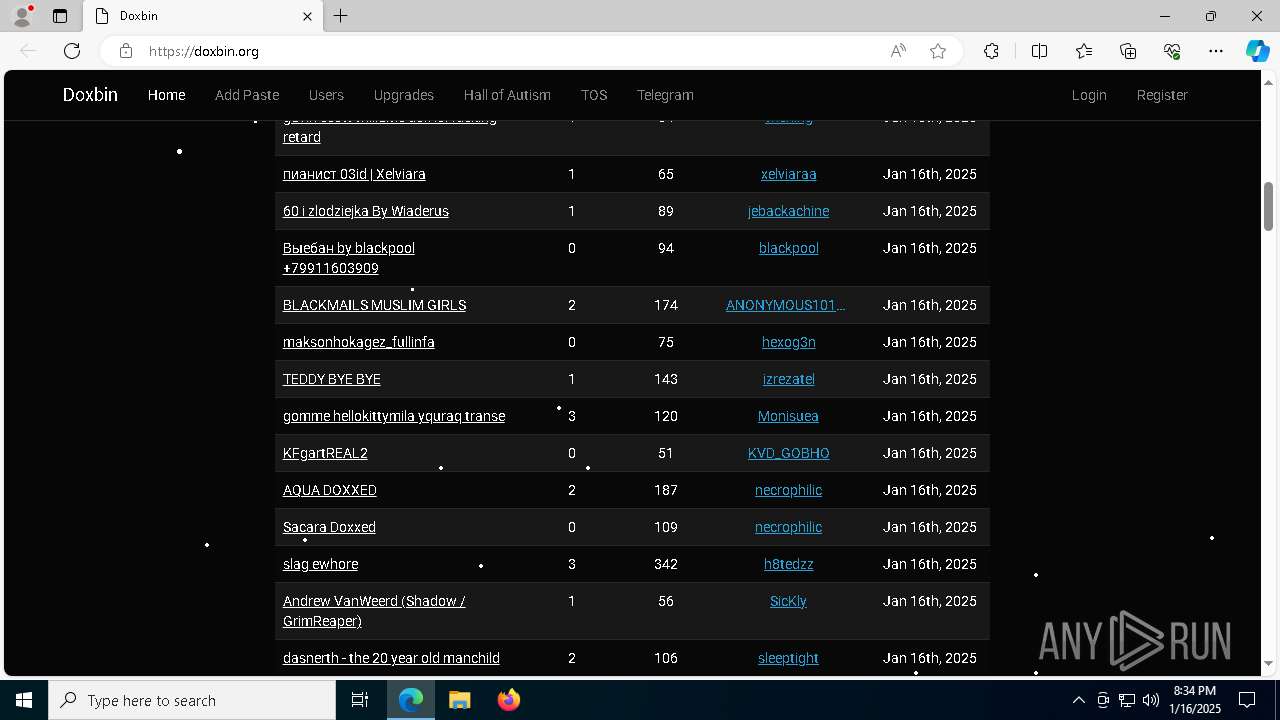This screenshot has height=720, width=1280.
Task: Open the Edge profile icon
Action: click(21, 16)
